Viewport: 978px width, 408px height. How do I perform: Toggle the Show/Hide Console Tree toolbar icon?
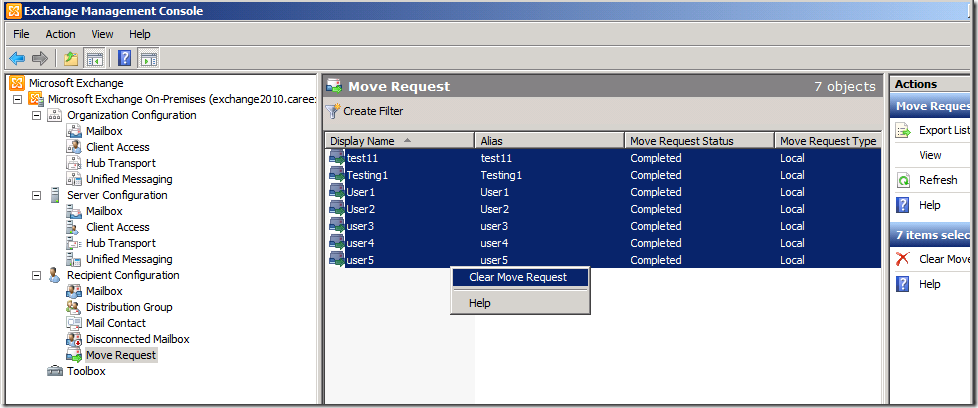tap(94, 59)
